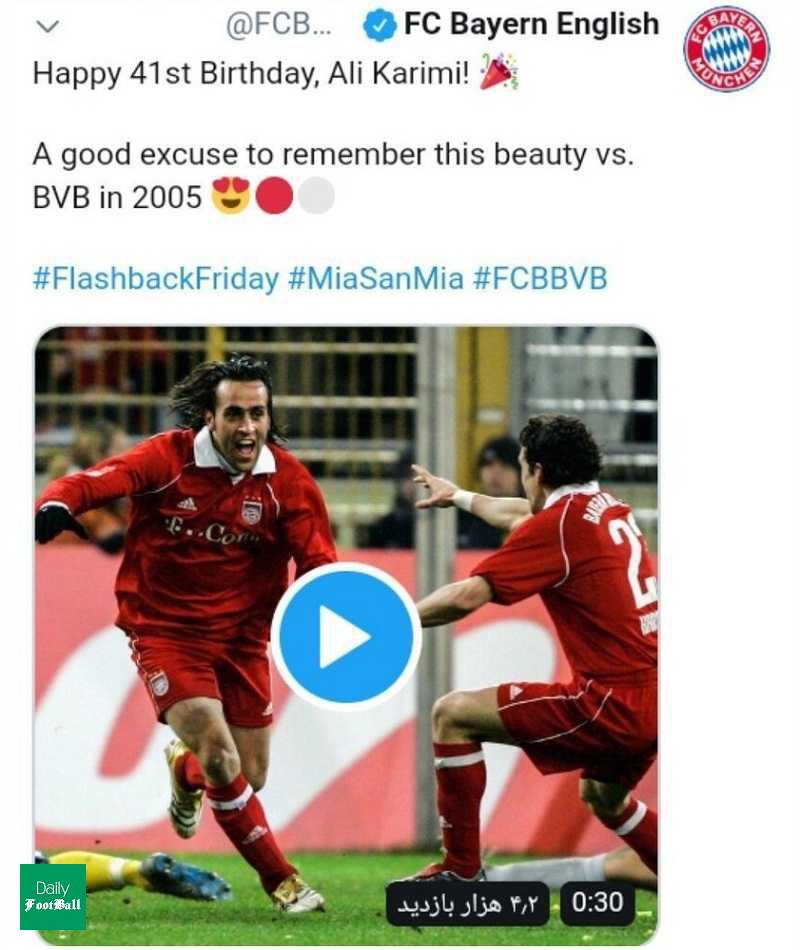Click the blue verified badge icon

(379, 25)
